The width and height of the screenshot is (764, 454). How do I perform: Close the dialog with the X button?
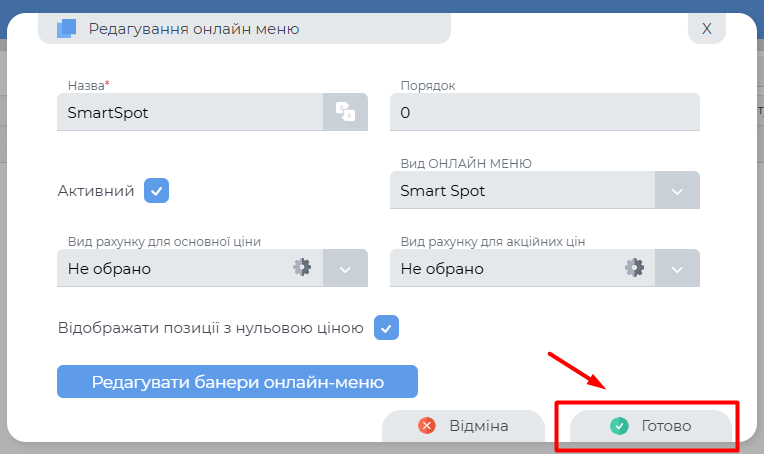click(x=706, y=28)
